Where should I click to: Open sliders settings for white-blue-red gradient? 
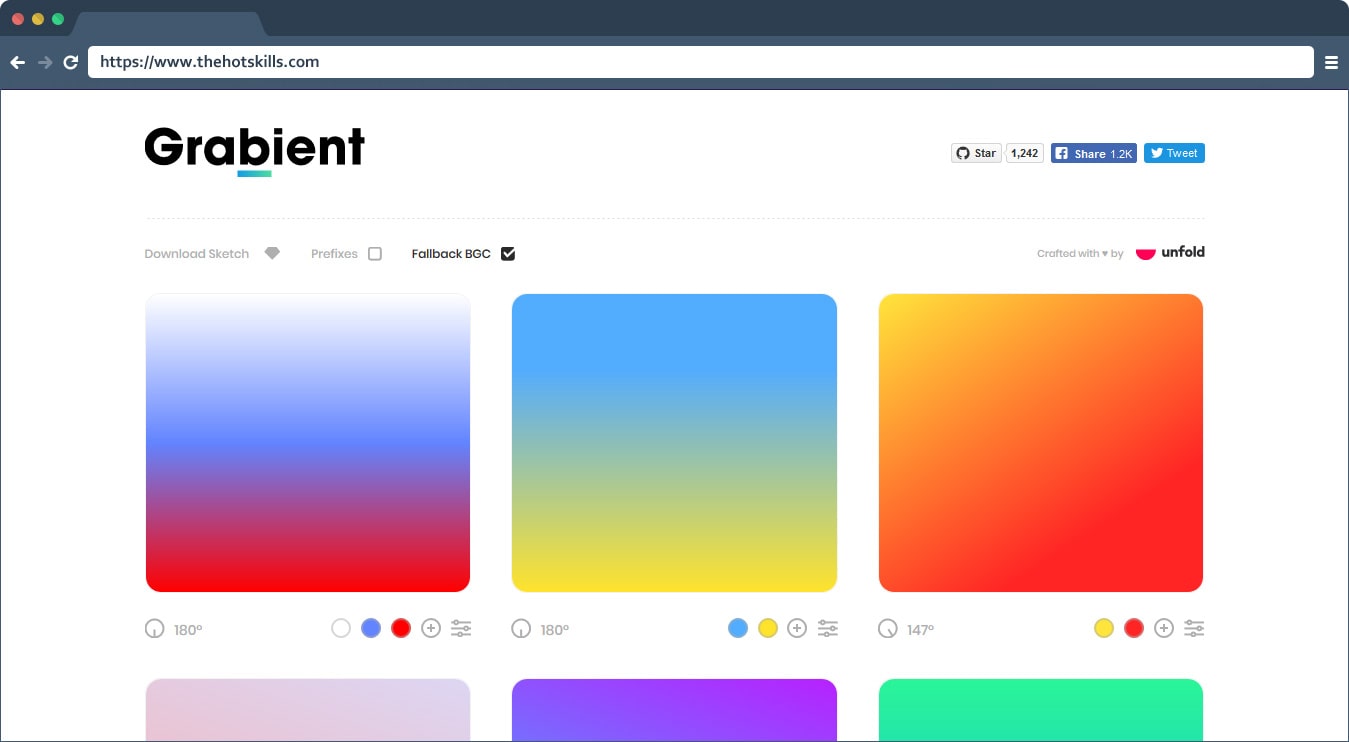461,628
